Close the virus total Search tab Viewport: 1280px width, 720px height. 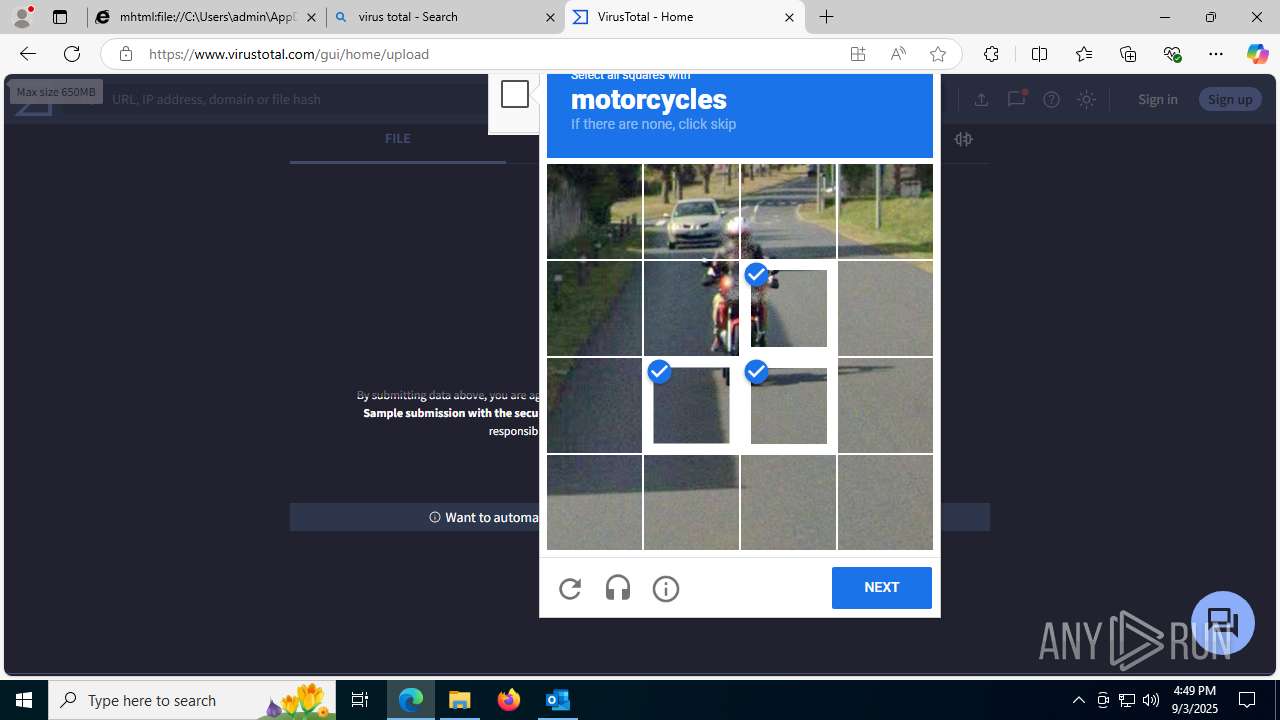pyautogui.click(x=550, y=17)
